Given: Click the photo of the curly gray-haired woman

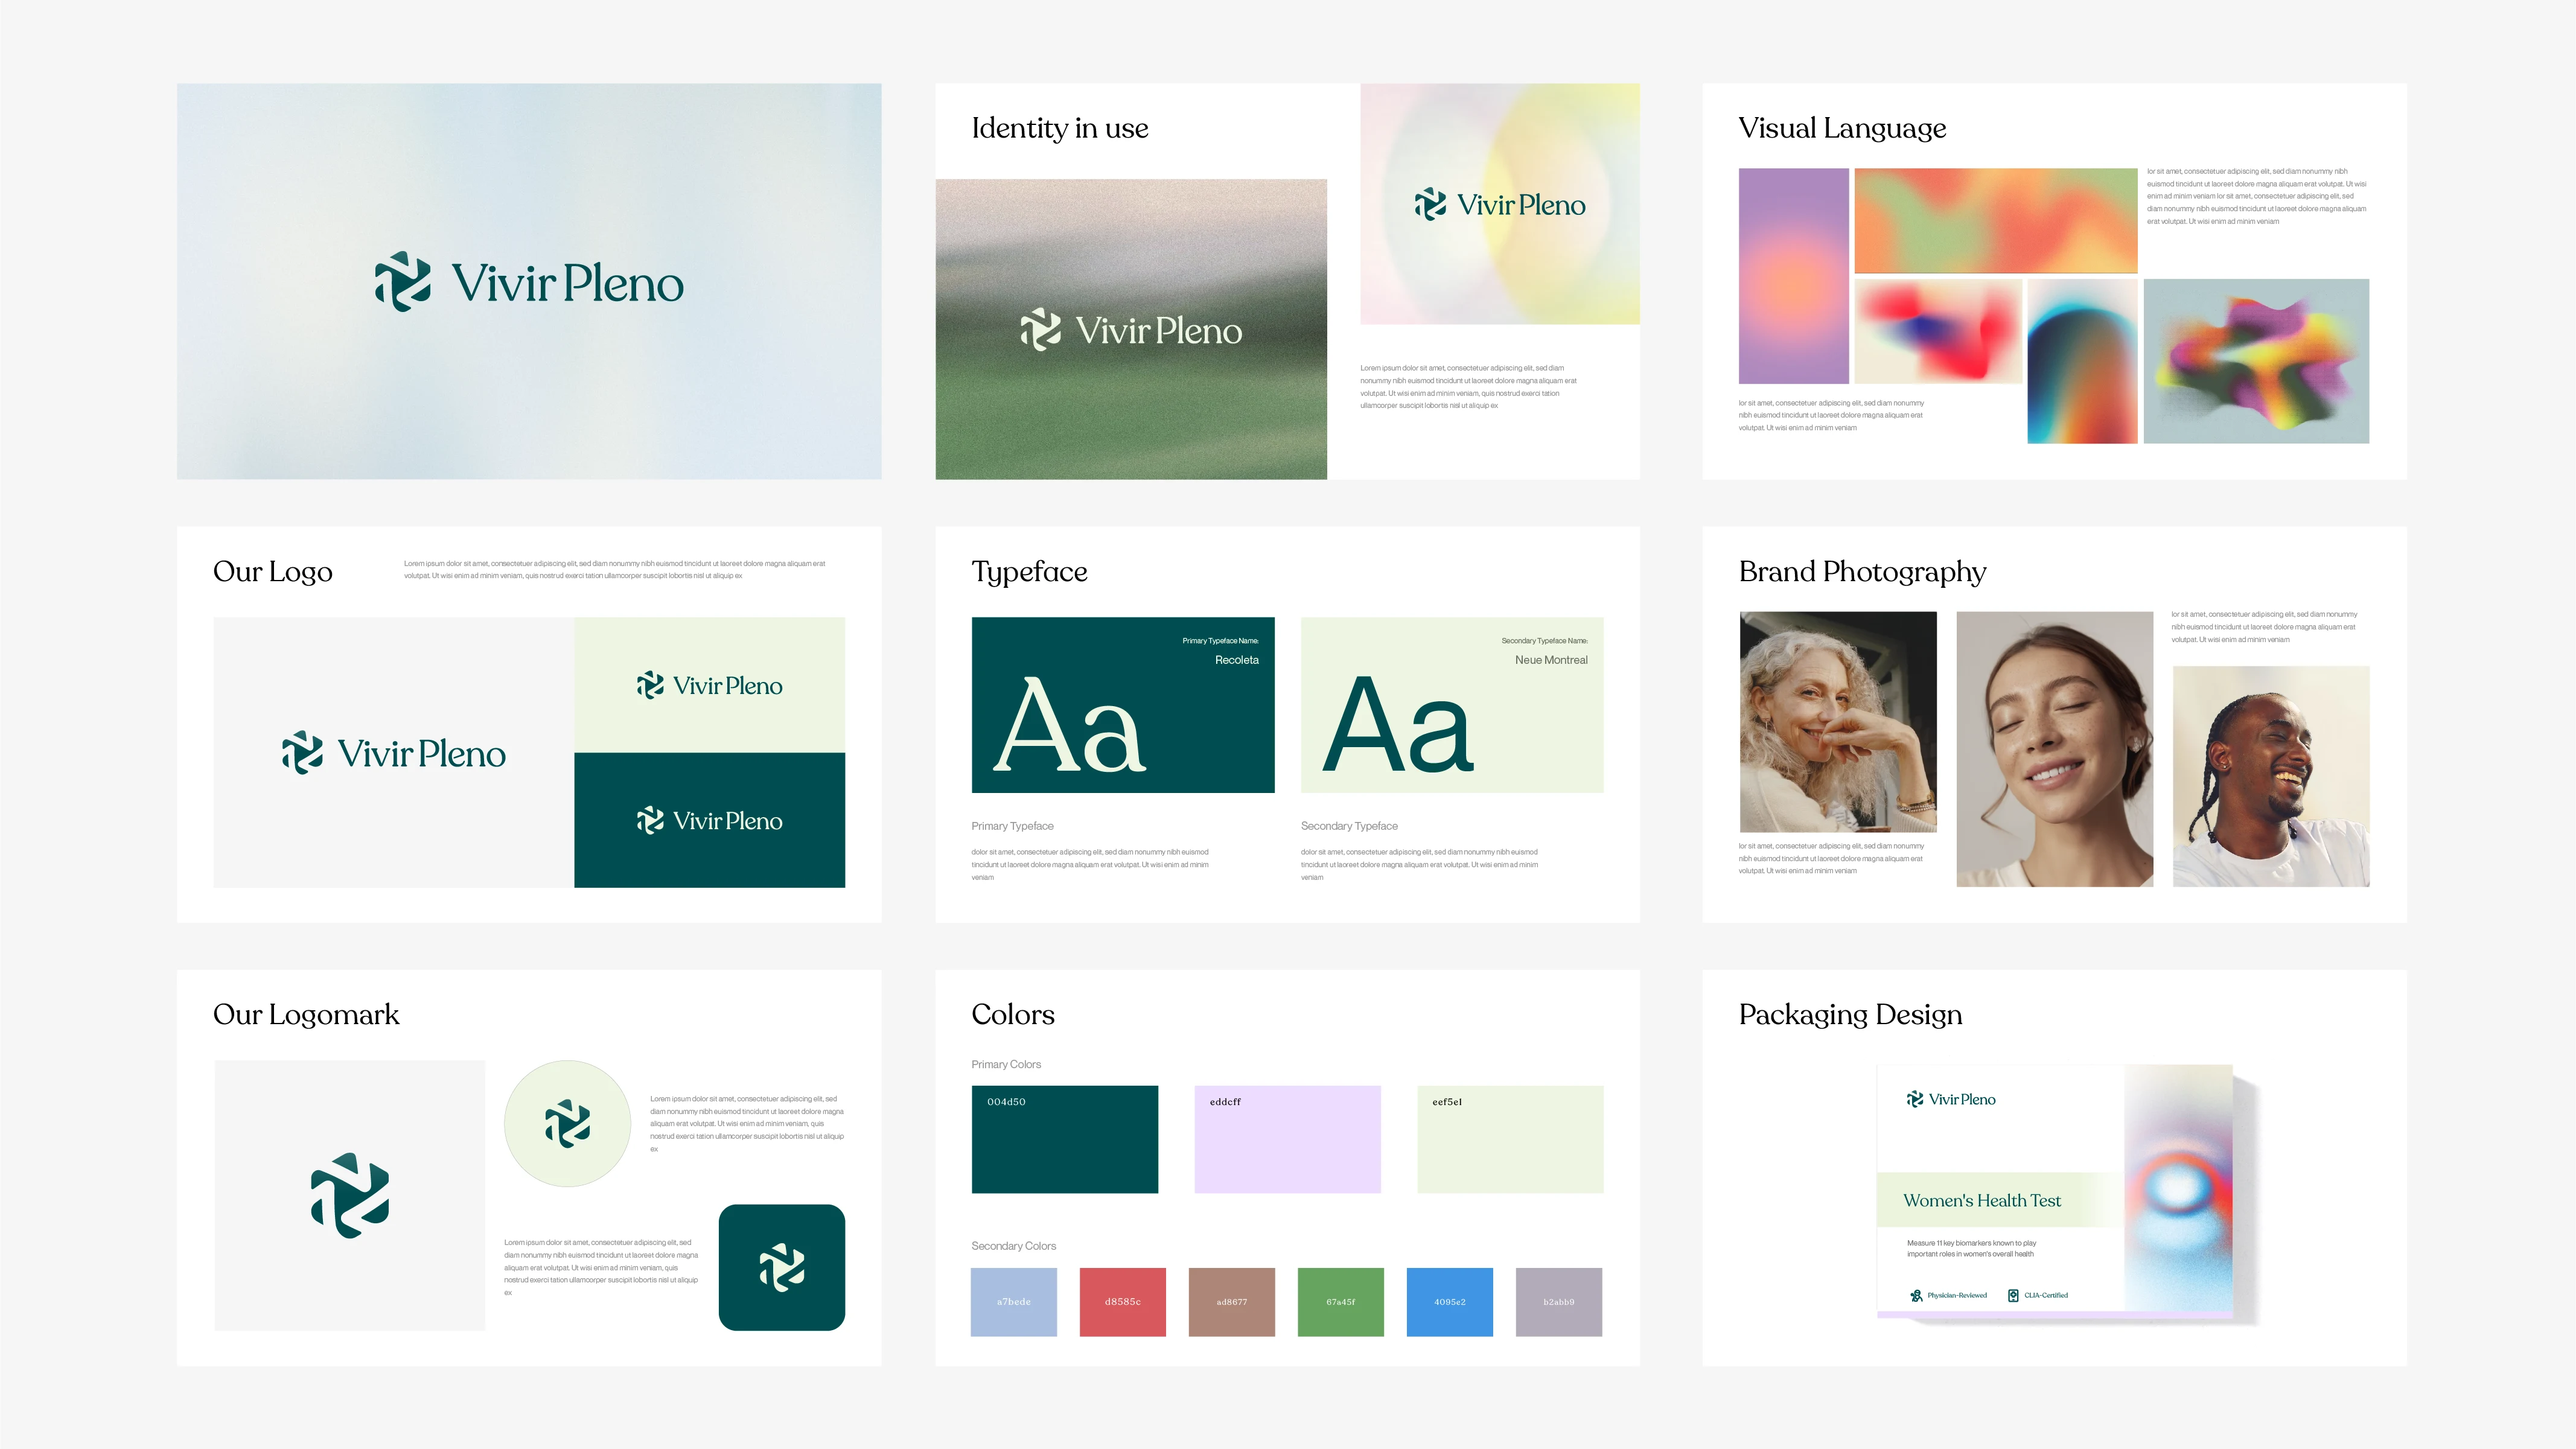Looking at the screenshot, I should click(x=1837, y=721).
